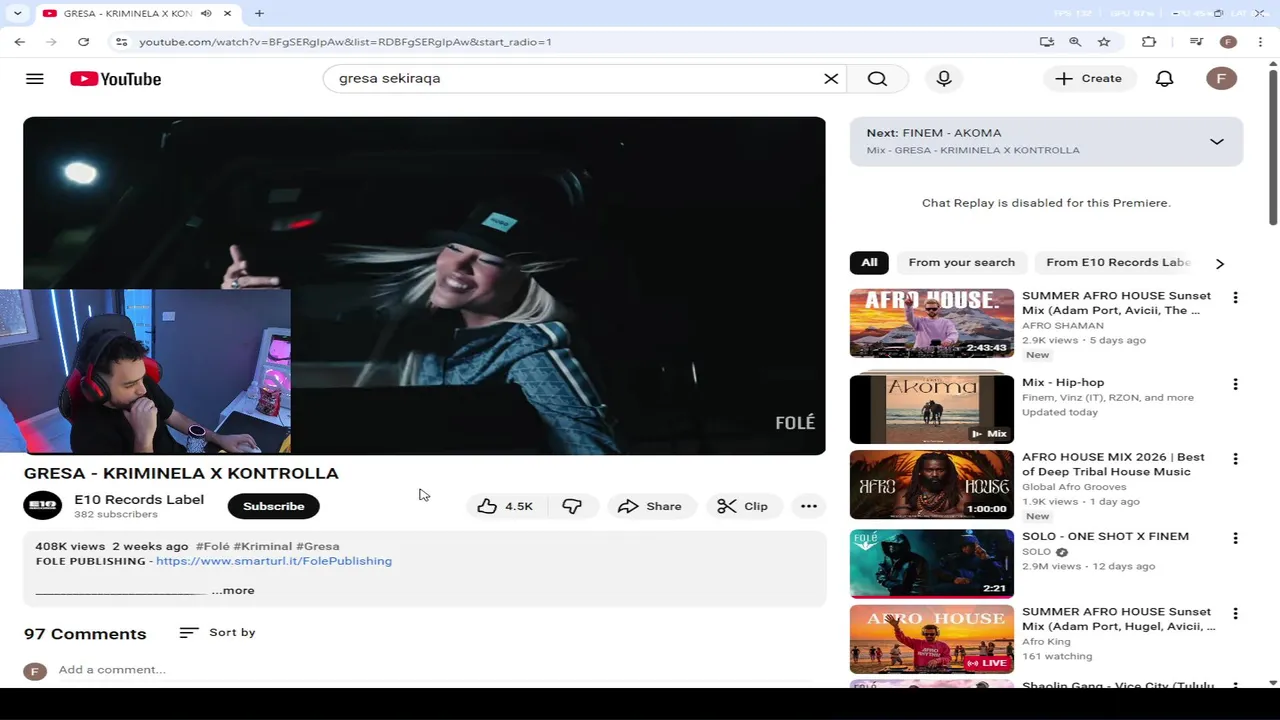The height and width of the screenshot is (720, 1280).
Task: Open SUMMER AFRO HOUSE 2:43:43 thumbnail
Action: pyautogui.click(x=931, y=323)
